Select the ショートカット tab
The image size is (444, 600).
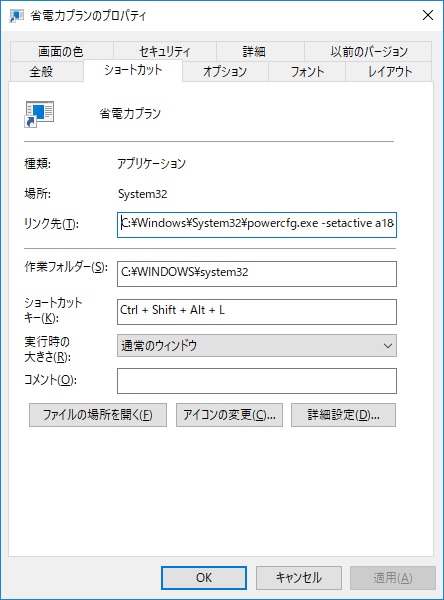133,70
